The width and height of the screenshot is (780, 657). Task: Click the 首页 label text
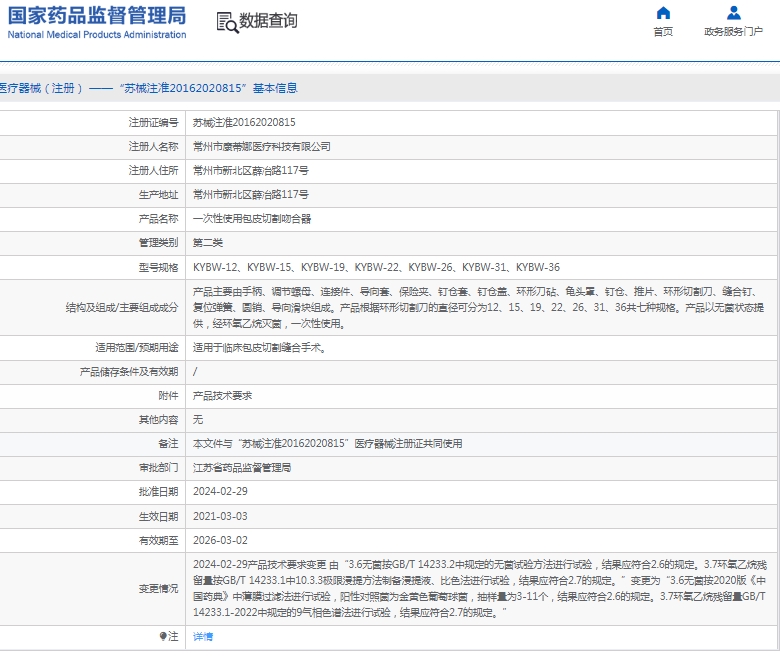pyautogui.click(x=663, y=32)
